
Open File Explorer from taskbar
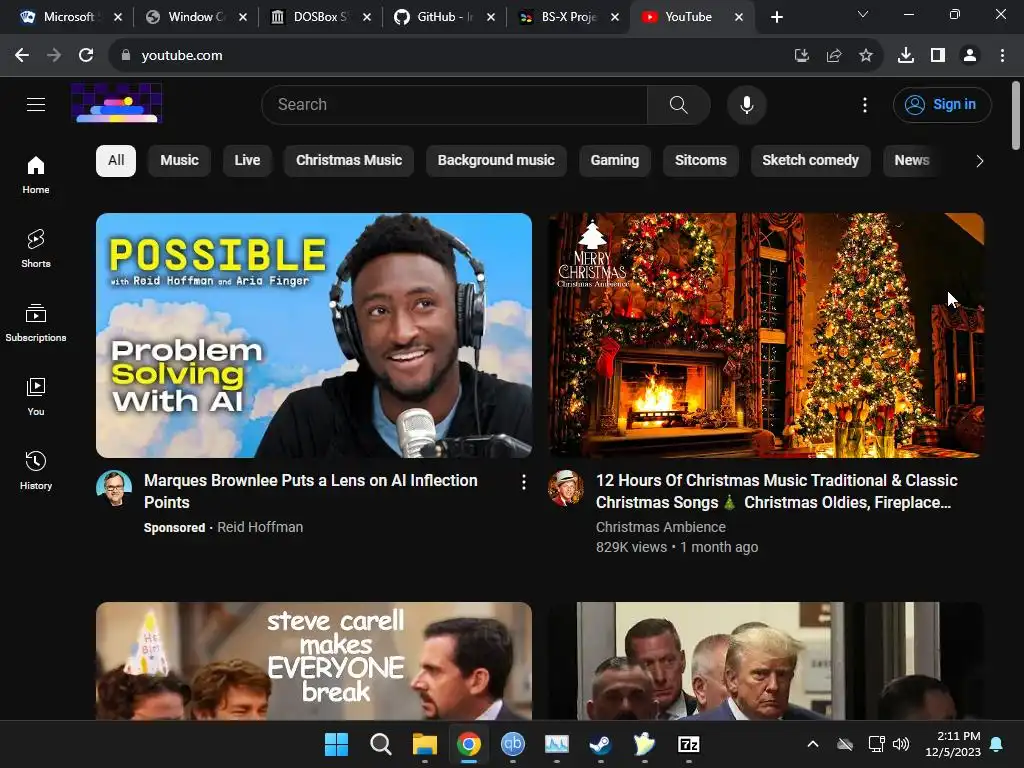point(424,744)
